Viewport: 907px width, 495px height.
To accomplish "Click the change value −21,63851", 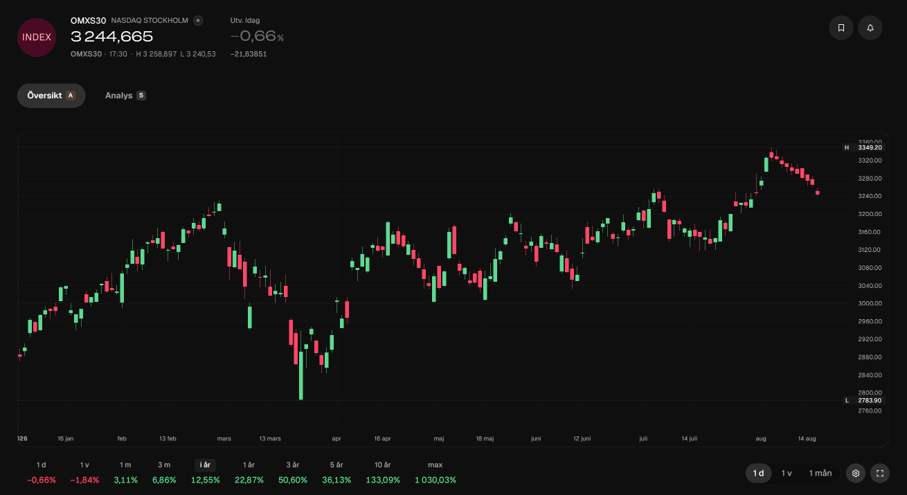I will click(x=248, y=54).
